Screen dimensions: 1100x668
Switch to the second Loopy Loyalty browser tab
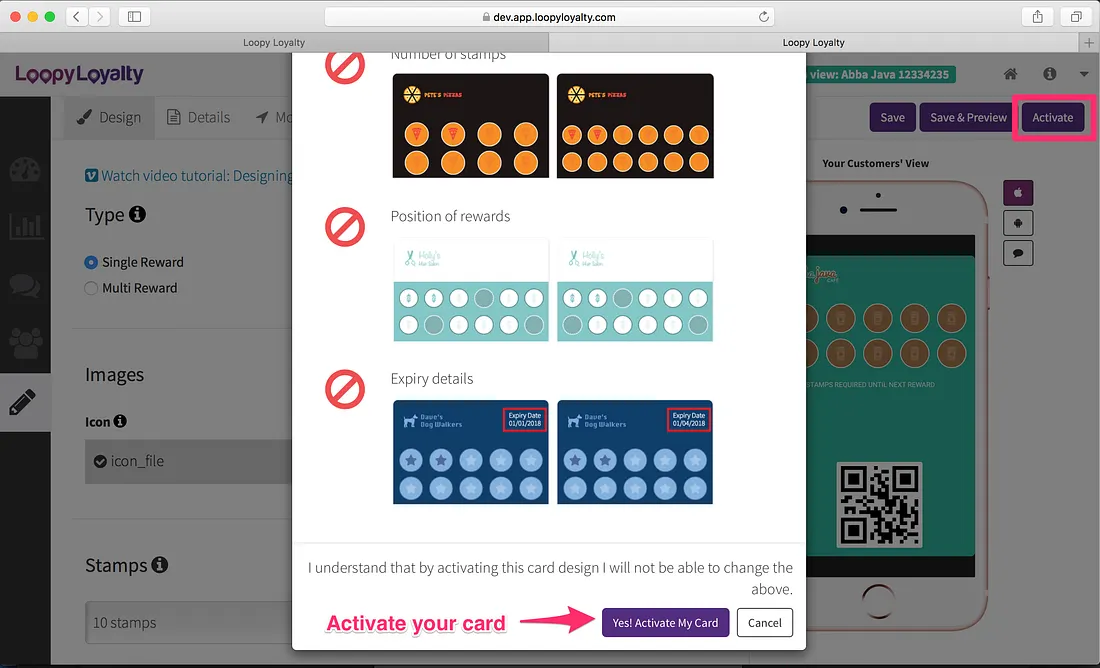coord(814,43)
